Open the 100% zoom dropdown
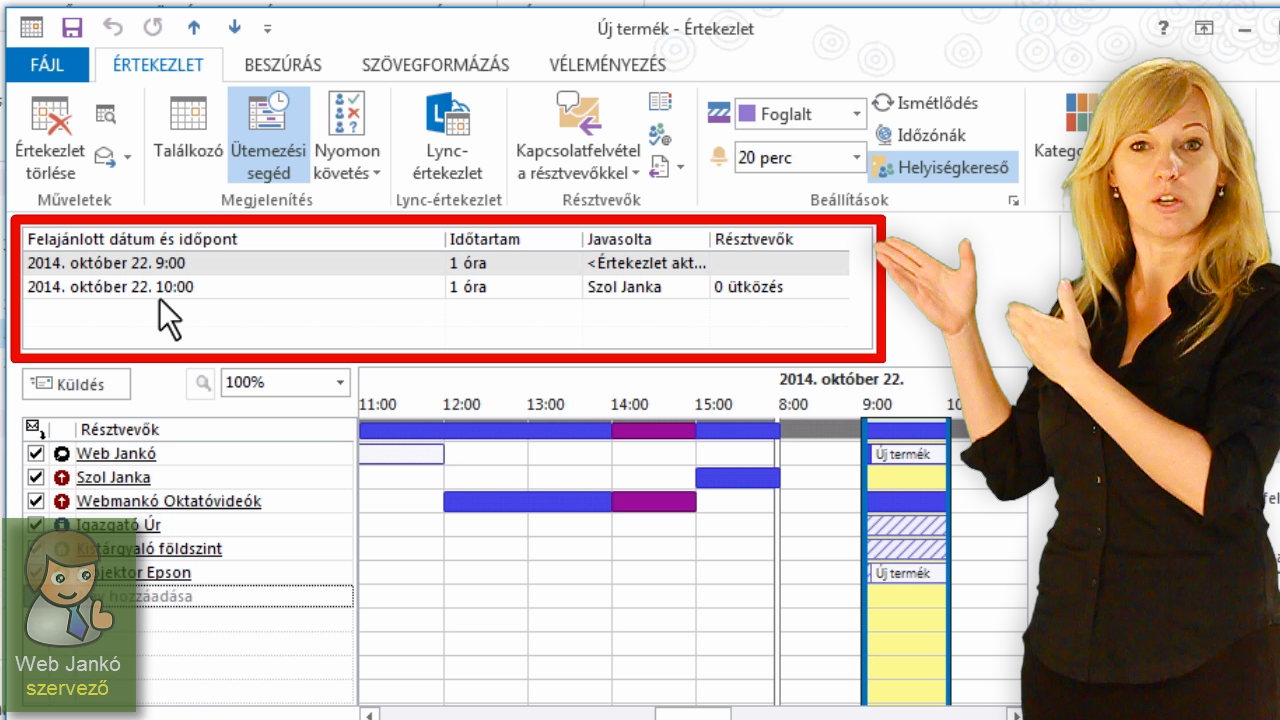1280x720 pixels. click(x=340, y=383)
